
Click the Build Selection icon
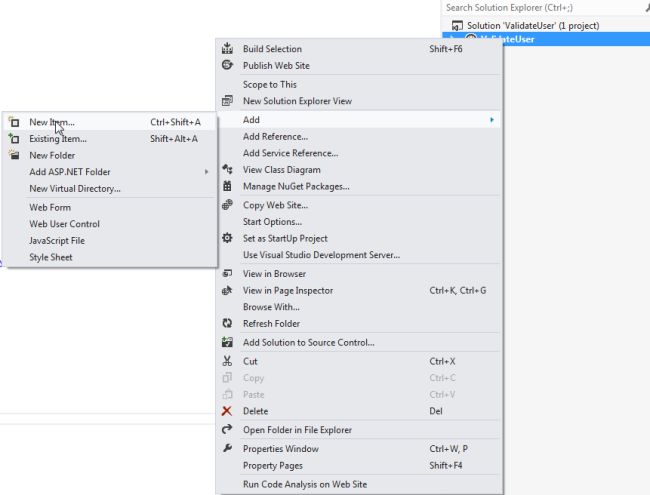[x=227, y=49]
